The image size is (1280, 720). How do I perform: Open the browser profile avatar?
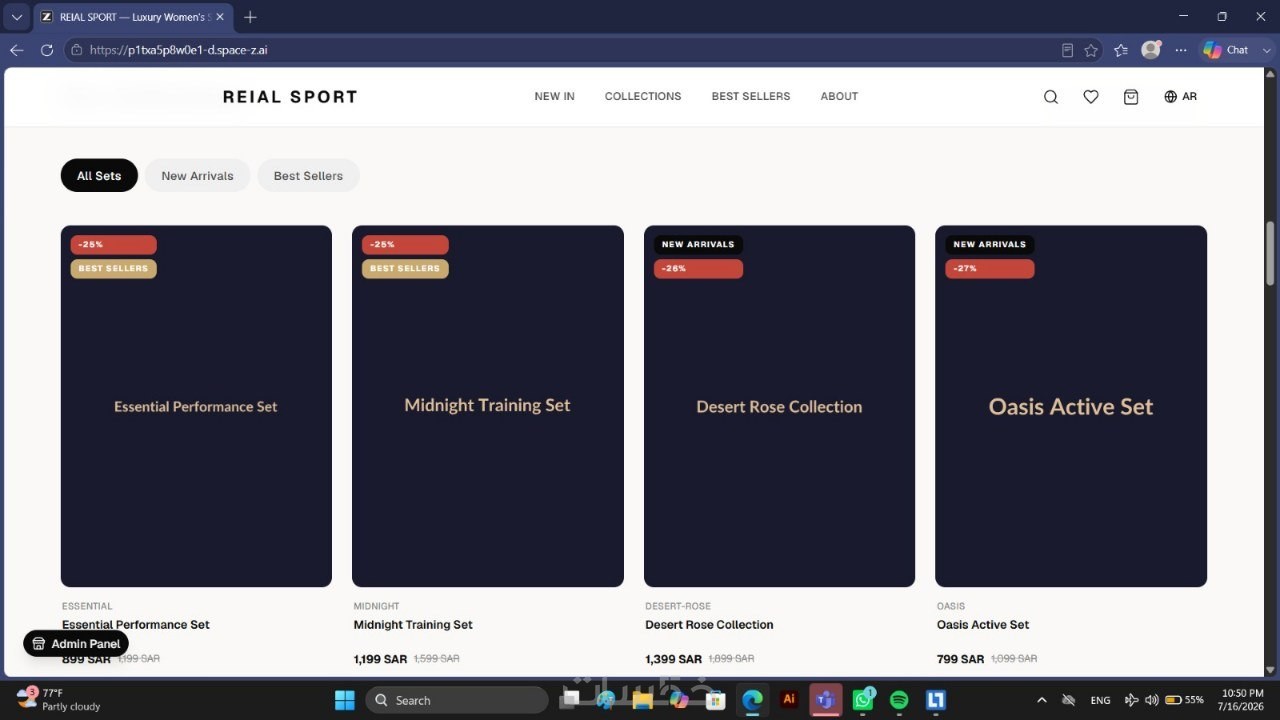coord(1151,49)
